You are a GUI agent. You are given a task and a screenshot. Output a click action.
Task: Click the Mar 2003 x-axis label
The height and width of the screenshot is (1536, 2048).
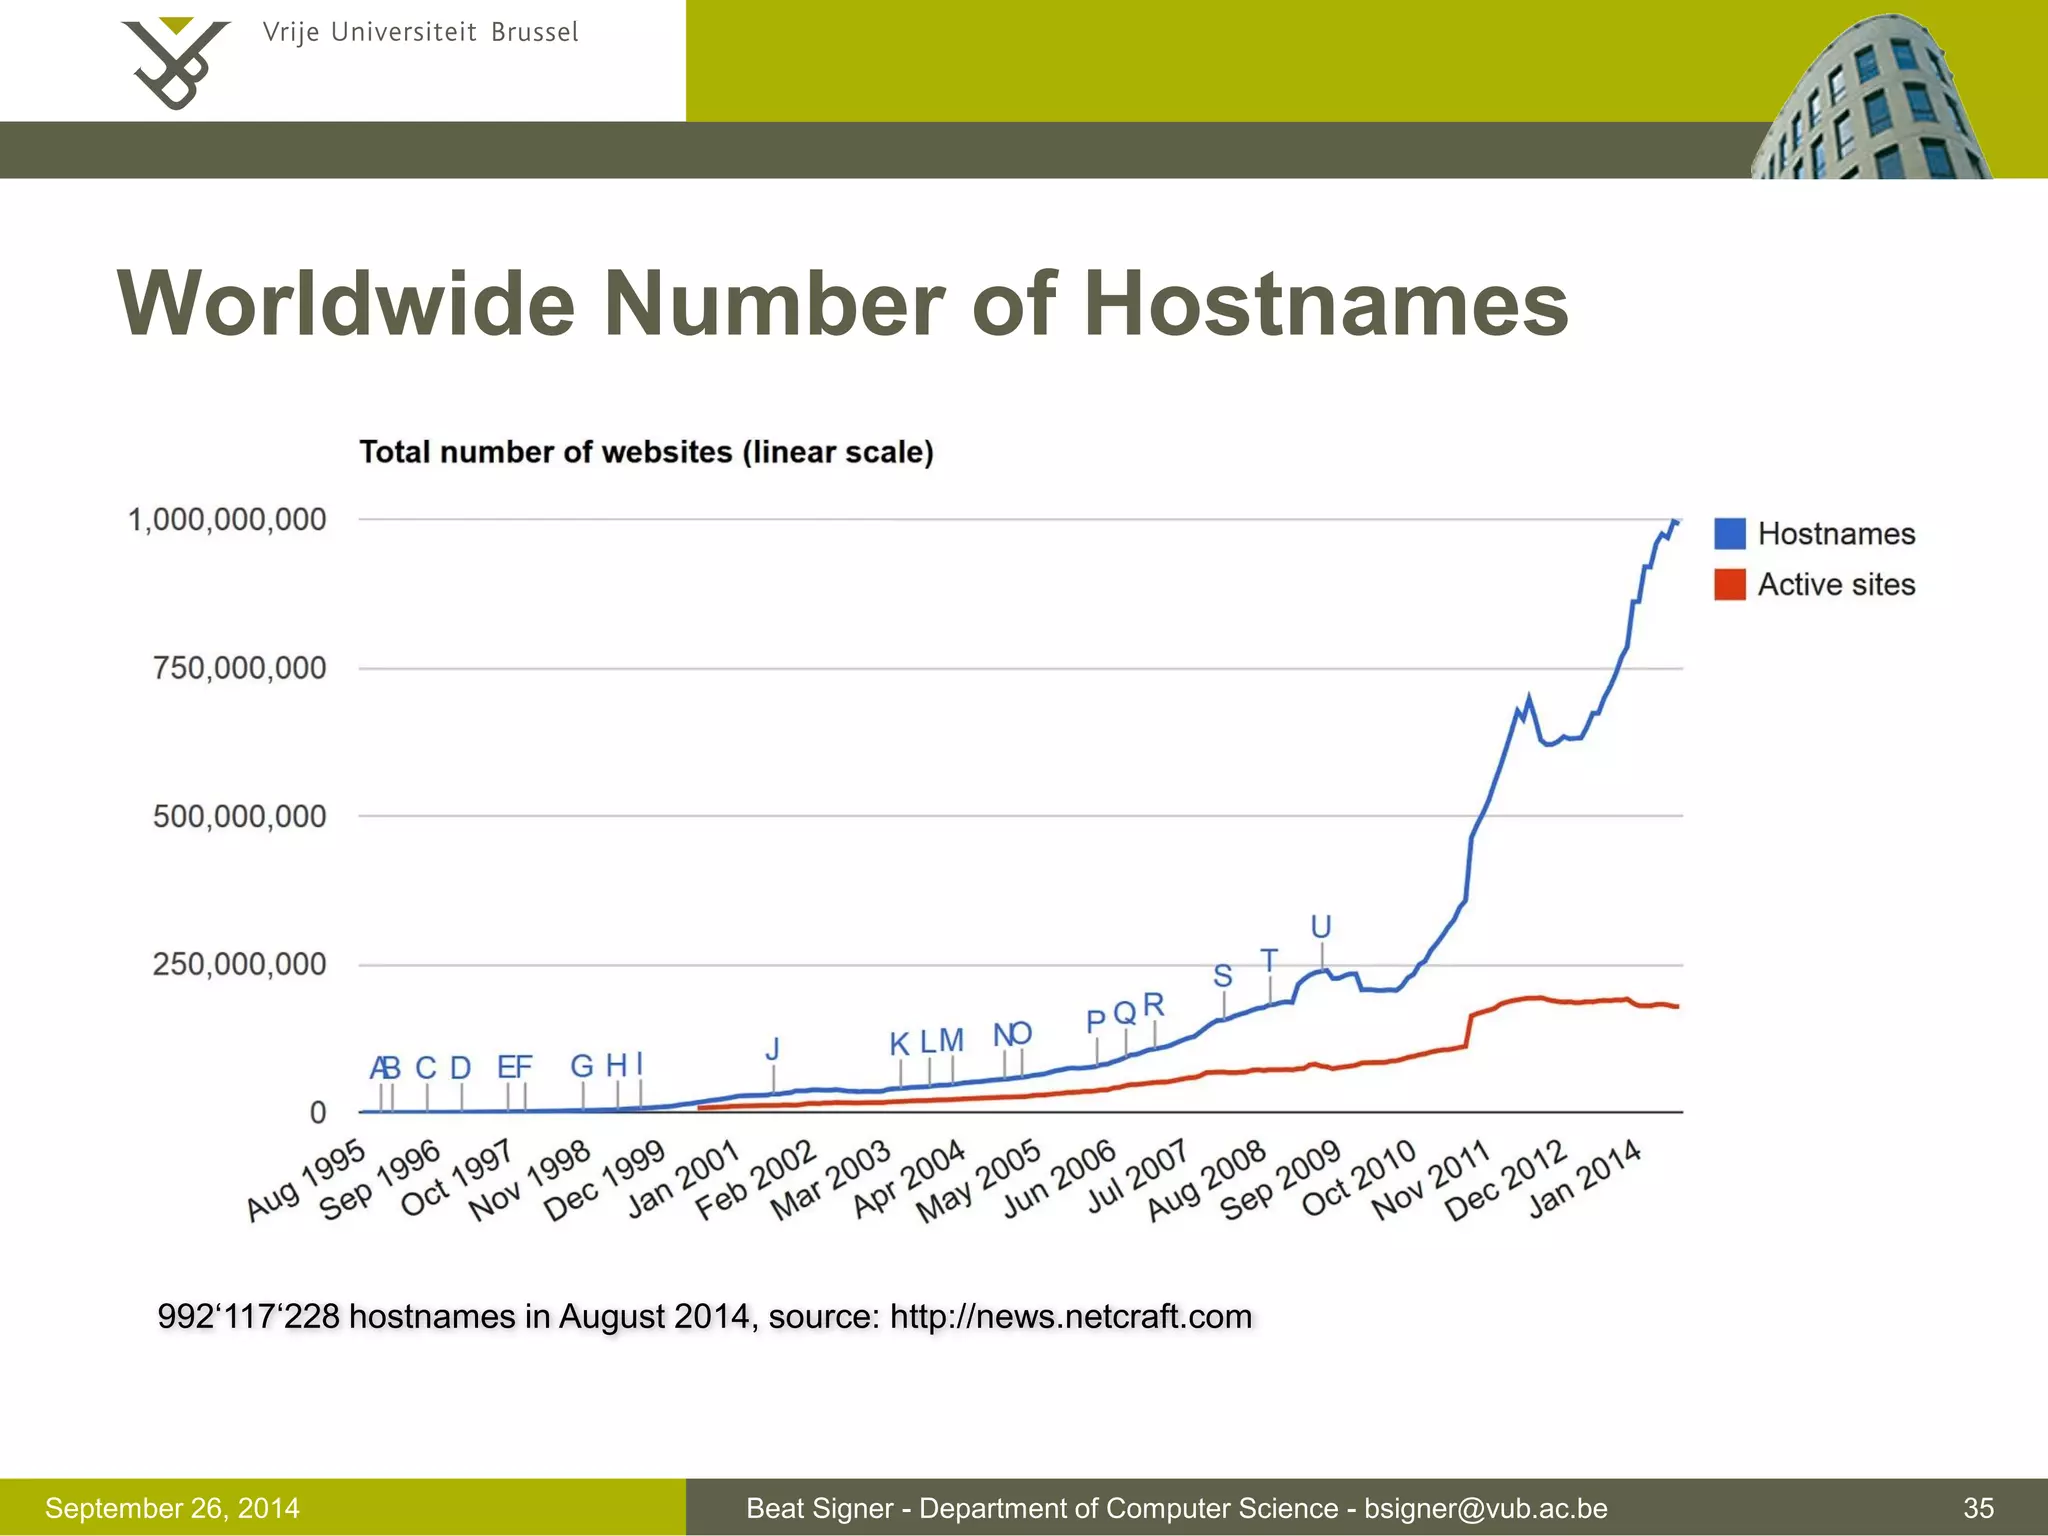pos(832,1181)
